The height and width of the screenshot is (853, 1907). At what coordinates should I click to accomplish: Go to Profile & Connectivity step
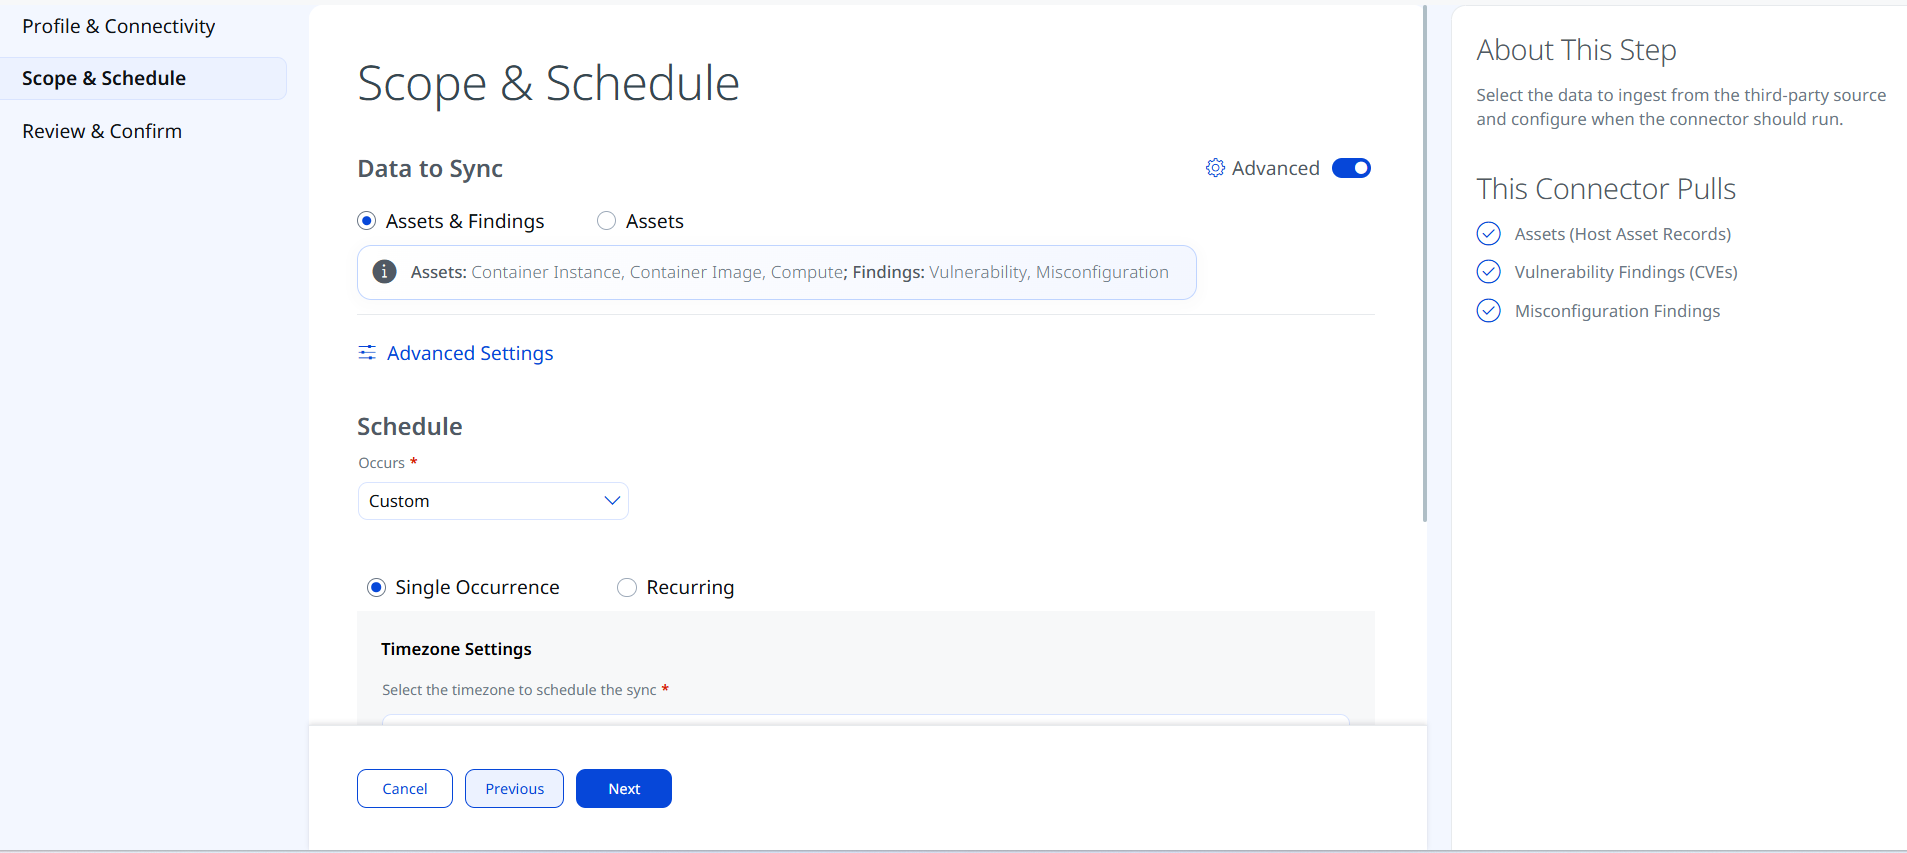coord(118,26)
